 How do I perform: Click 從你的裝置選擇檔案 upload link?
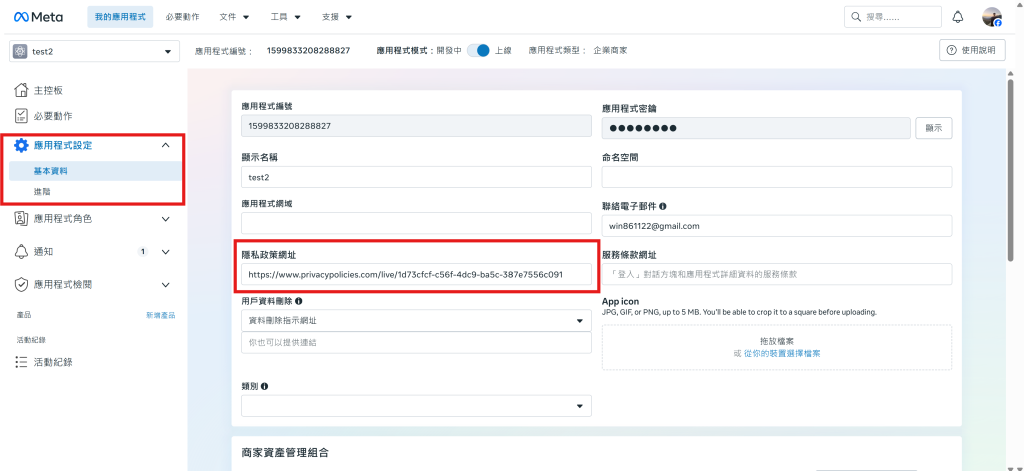coord(782,353)
